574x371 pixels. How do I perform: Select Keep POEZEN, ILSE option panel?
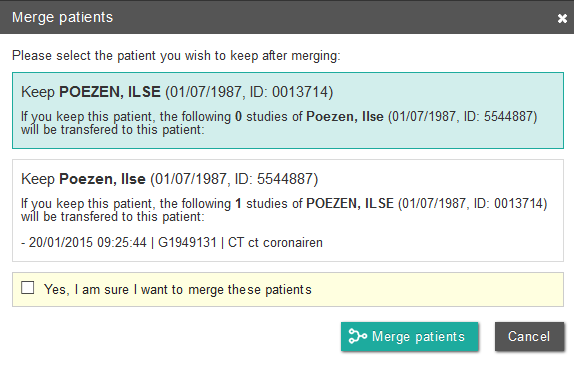click(x=288, y=110)
